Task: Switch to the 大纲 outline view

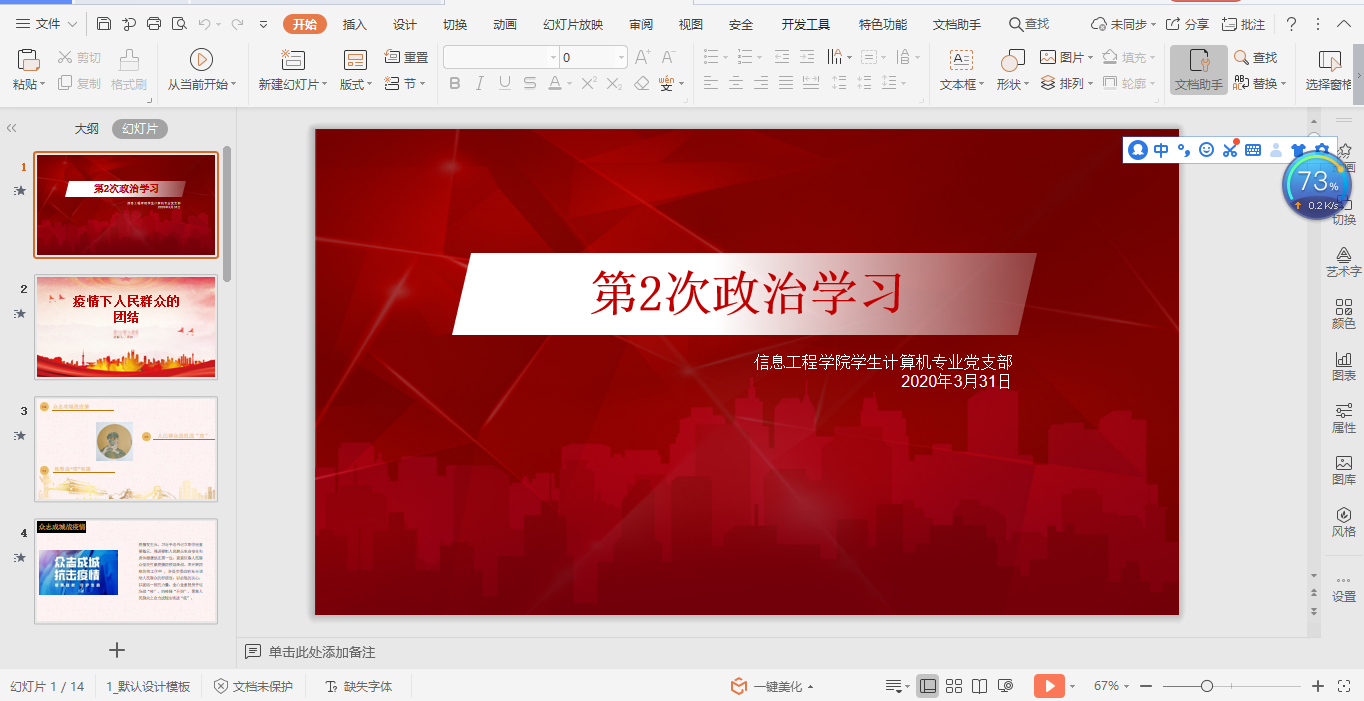Action: 87,129
